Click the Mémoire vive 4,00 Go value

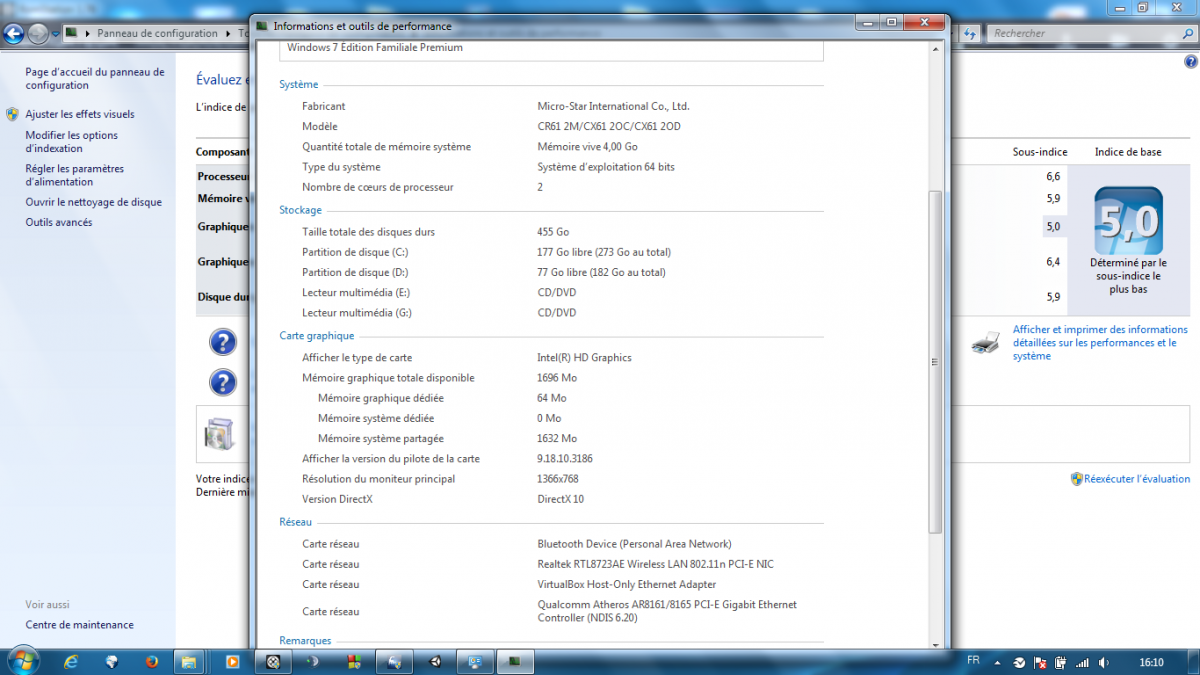(x=587, y=147)
